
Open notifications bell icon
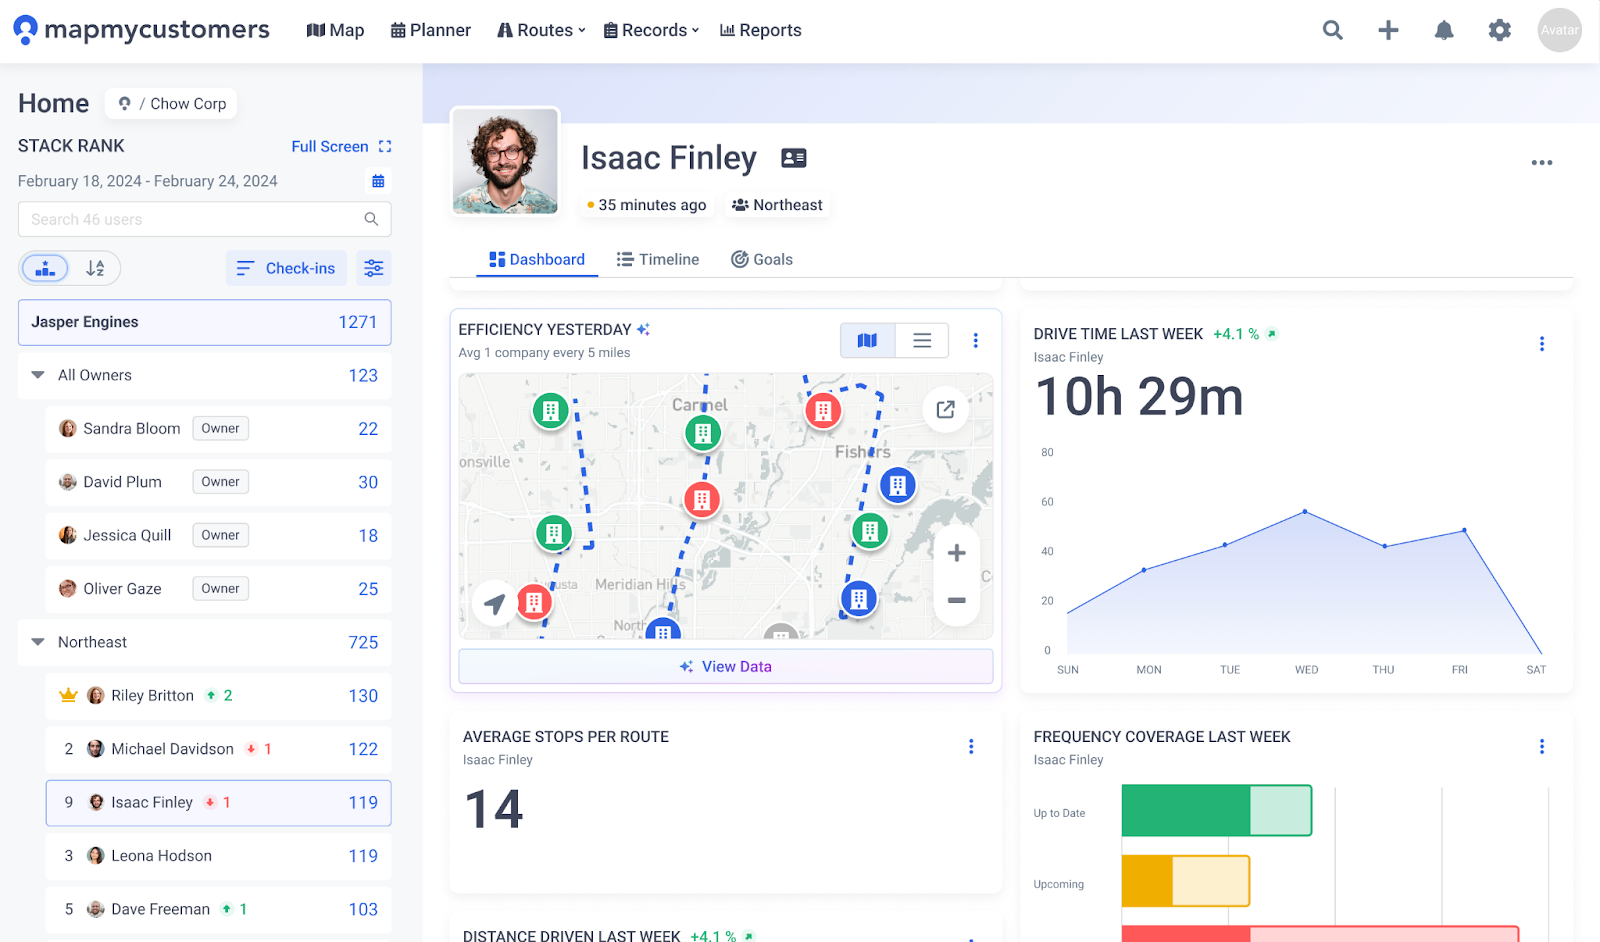point(1444,30)
